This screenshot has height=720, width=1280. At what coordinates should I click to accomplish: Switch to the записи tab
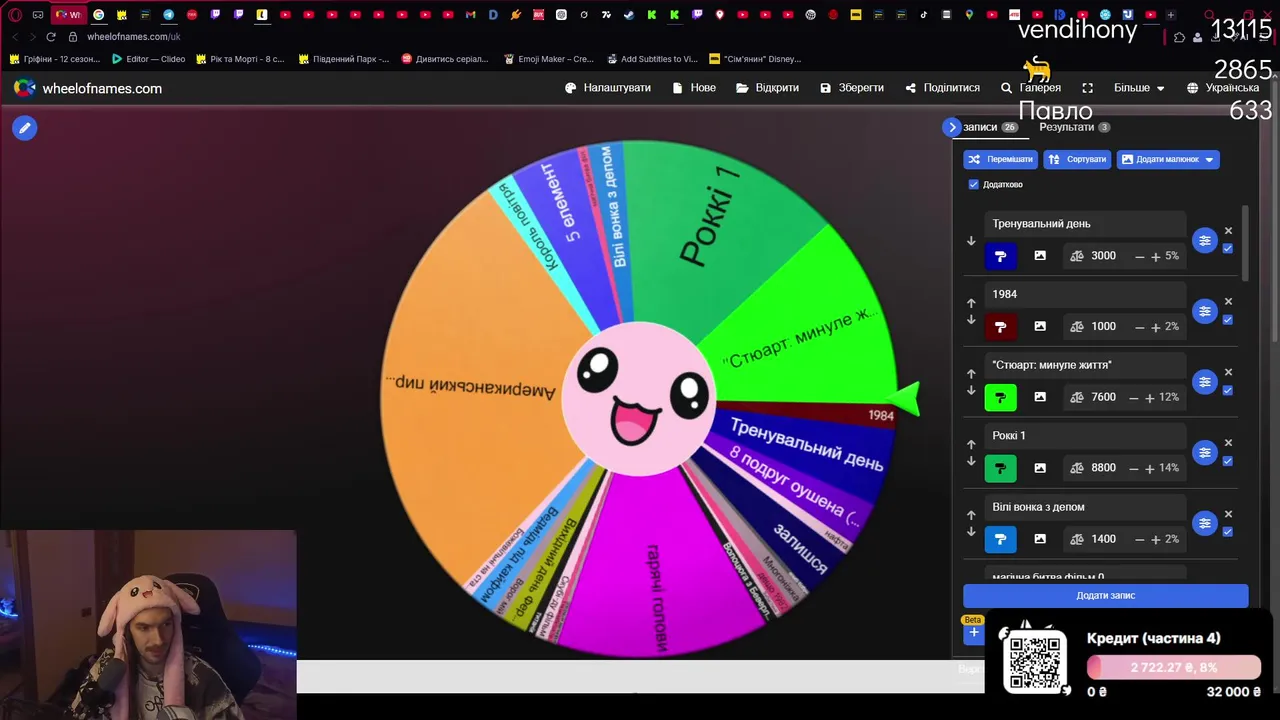[x=990, y=127]
